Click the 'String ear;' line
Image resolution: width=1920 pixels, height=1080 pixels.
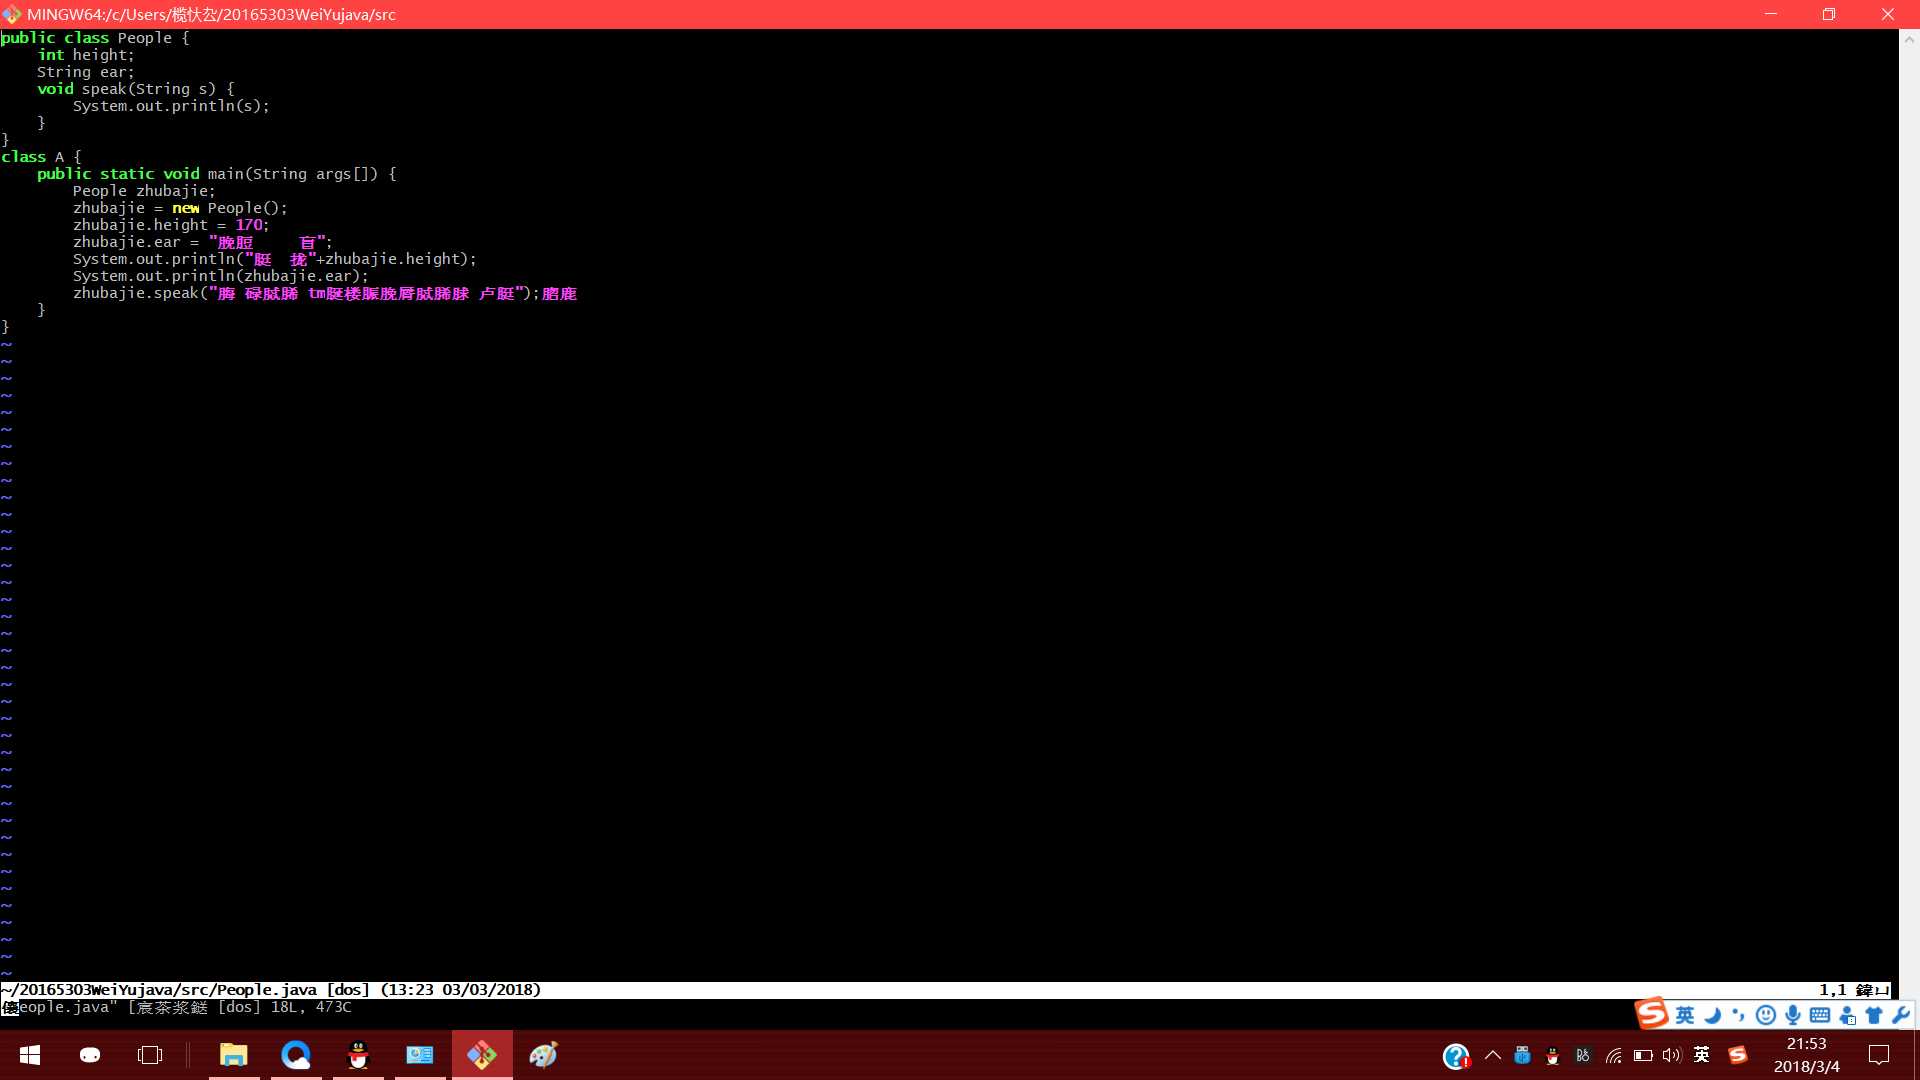pos(86,72)
